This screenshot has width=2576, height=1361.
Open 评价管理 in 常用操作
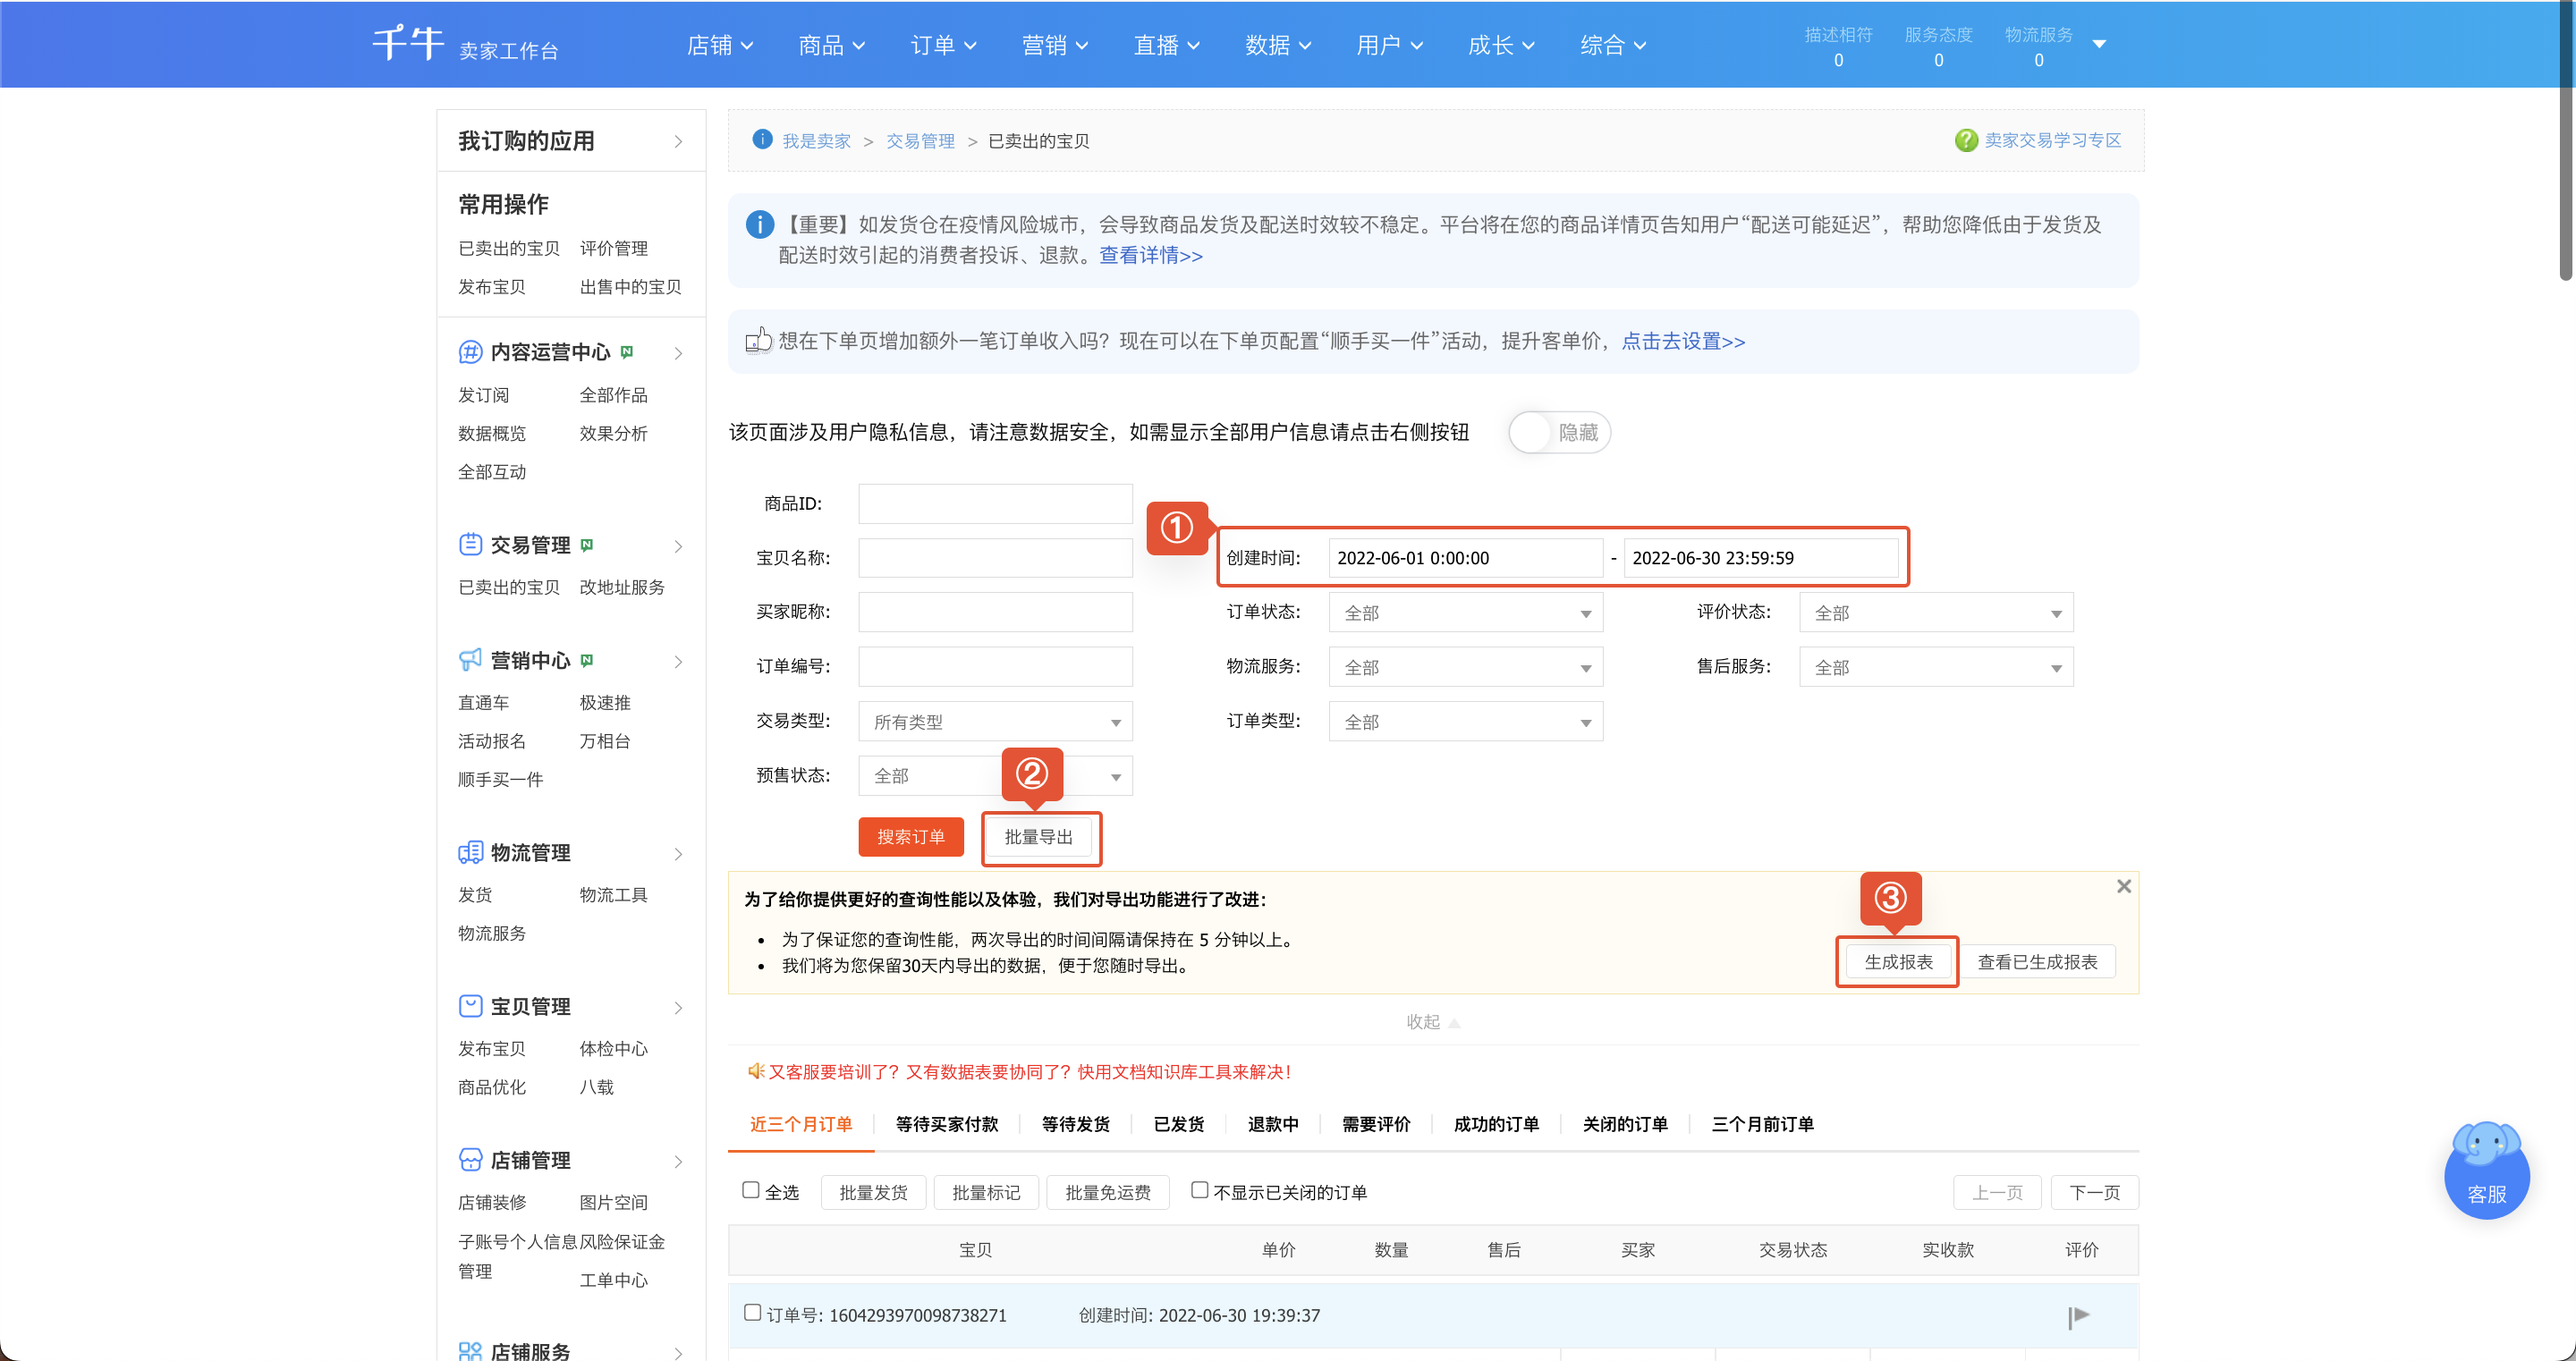613,248
